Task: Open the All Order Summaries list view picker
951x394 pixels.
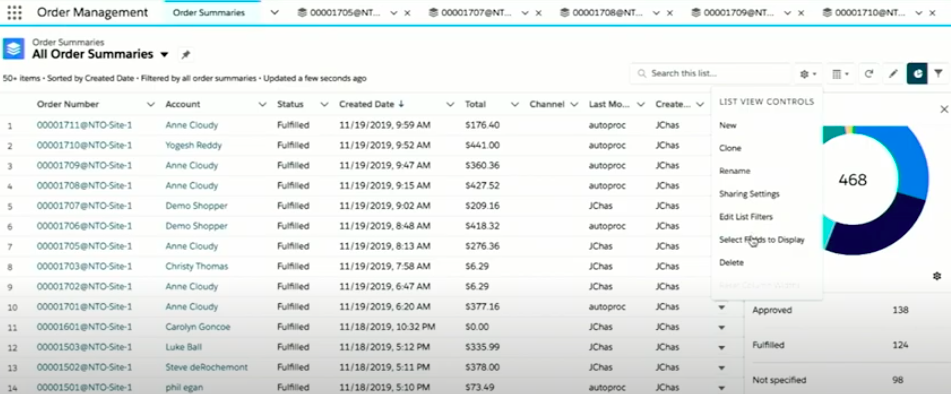Action: point(164,55)
